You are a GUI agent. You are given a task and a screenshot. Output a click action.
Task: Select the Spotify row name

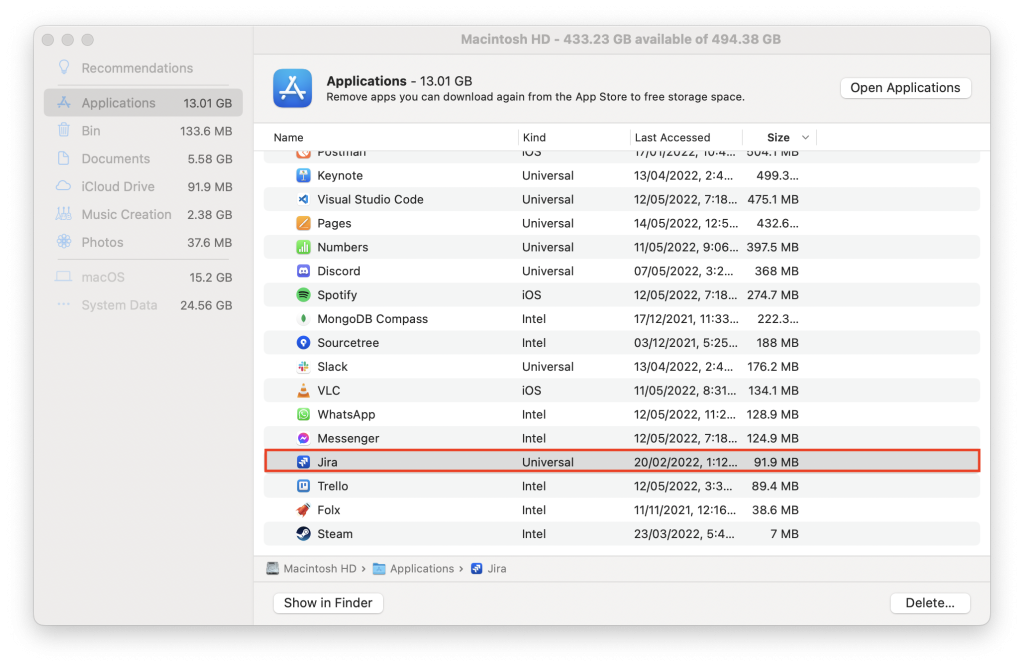coord(337,295)
